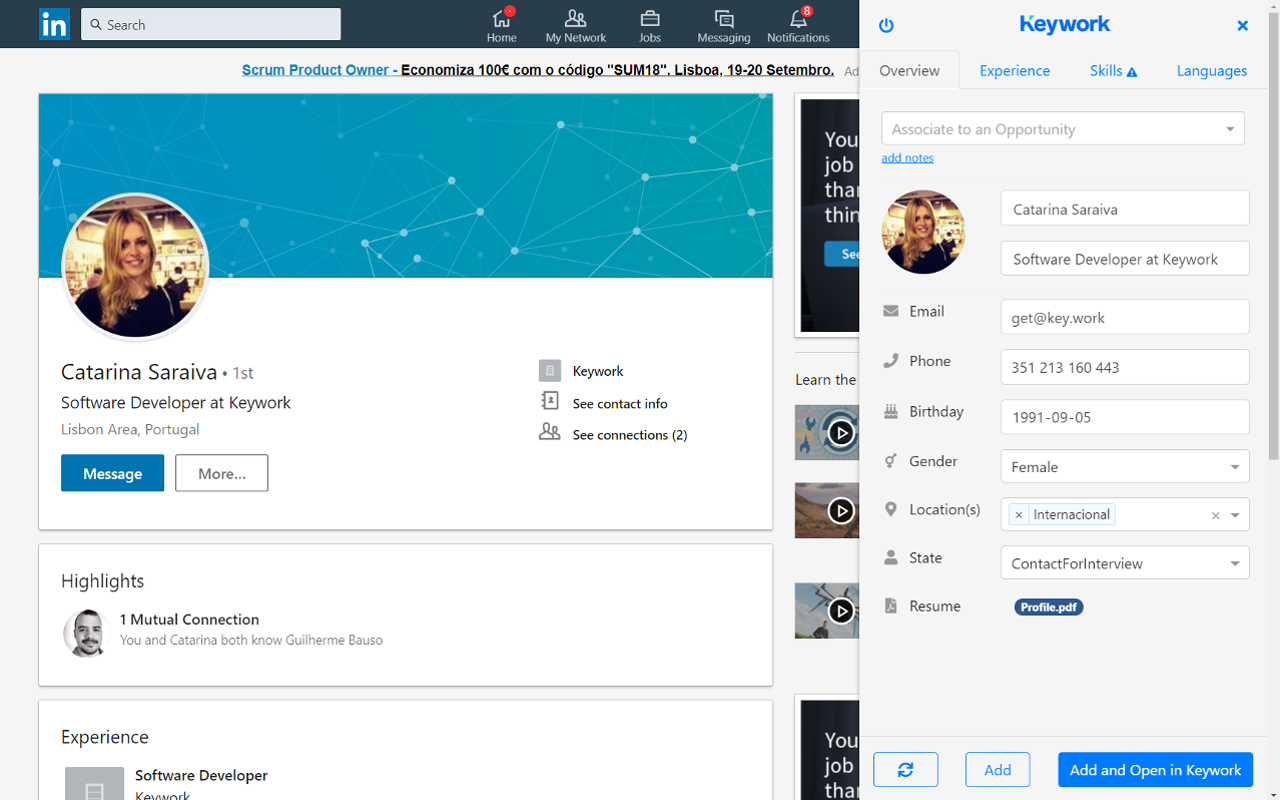Open the Gender dropdown showing Female
Screen dimensions: 1280x800
pos(1125,467)
